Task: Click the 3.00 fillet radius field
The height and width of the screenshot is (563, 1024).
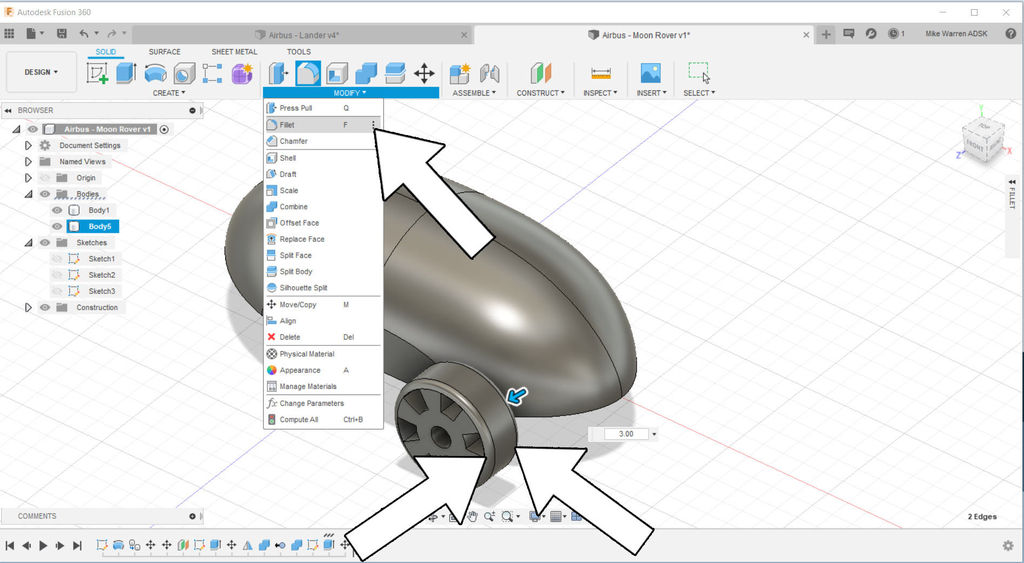Action: click(625, 434)
